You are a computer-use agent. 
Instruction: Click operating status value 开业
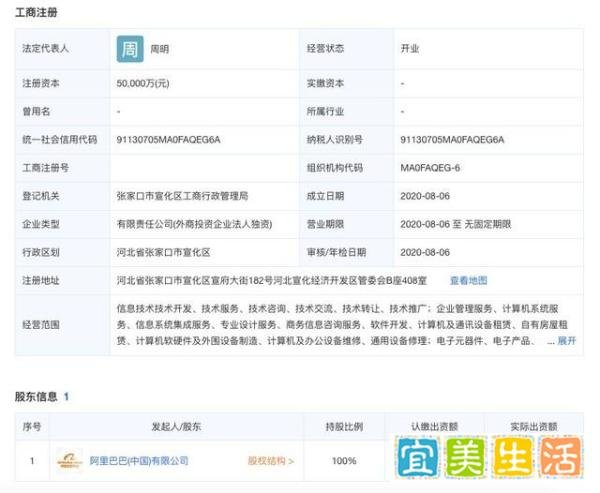(410, 49)
